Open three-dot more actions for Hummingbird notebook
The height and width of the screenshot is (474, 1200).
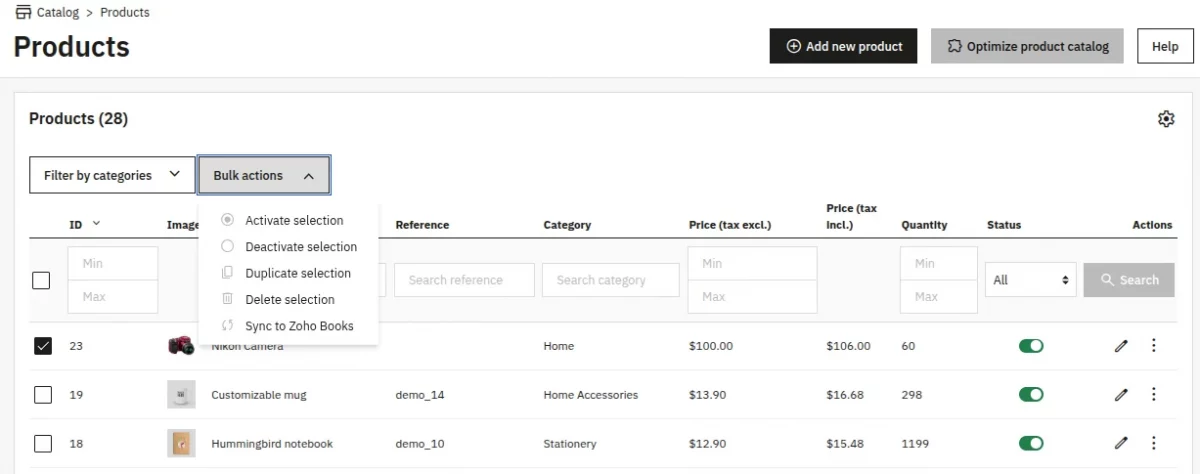(1153, 443)
